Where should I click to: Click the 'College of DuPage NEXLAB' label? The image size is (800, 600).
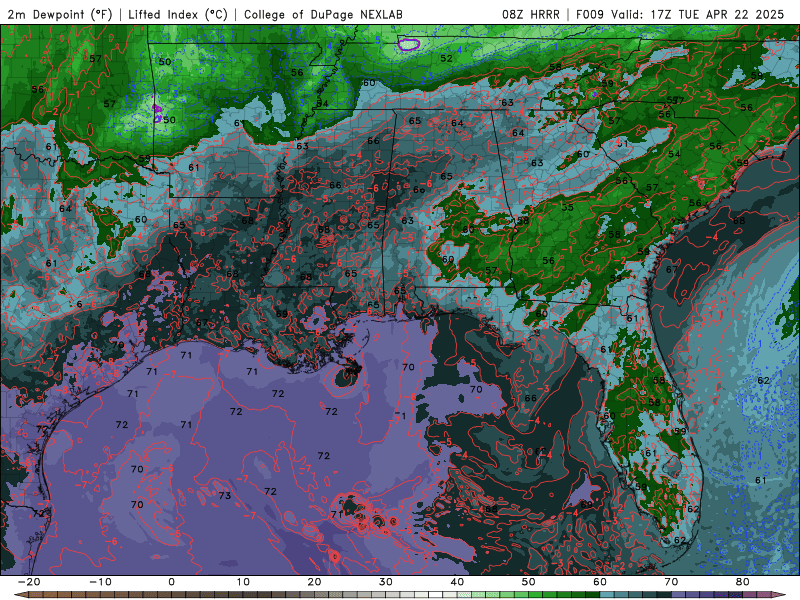coord(323,14)
